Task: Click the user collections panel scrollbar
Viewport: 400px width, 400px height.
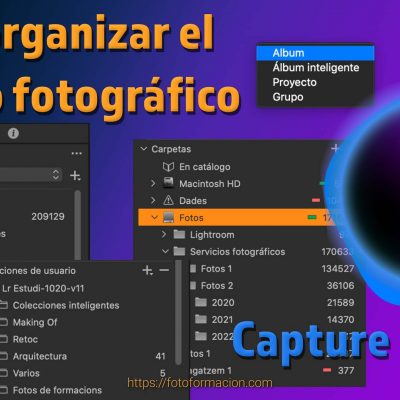Action: (178, 313)
